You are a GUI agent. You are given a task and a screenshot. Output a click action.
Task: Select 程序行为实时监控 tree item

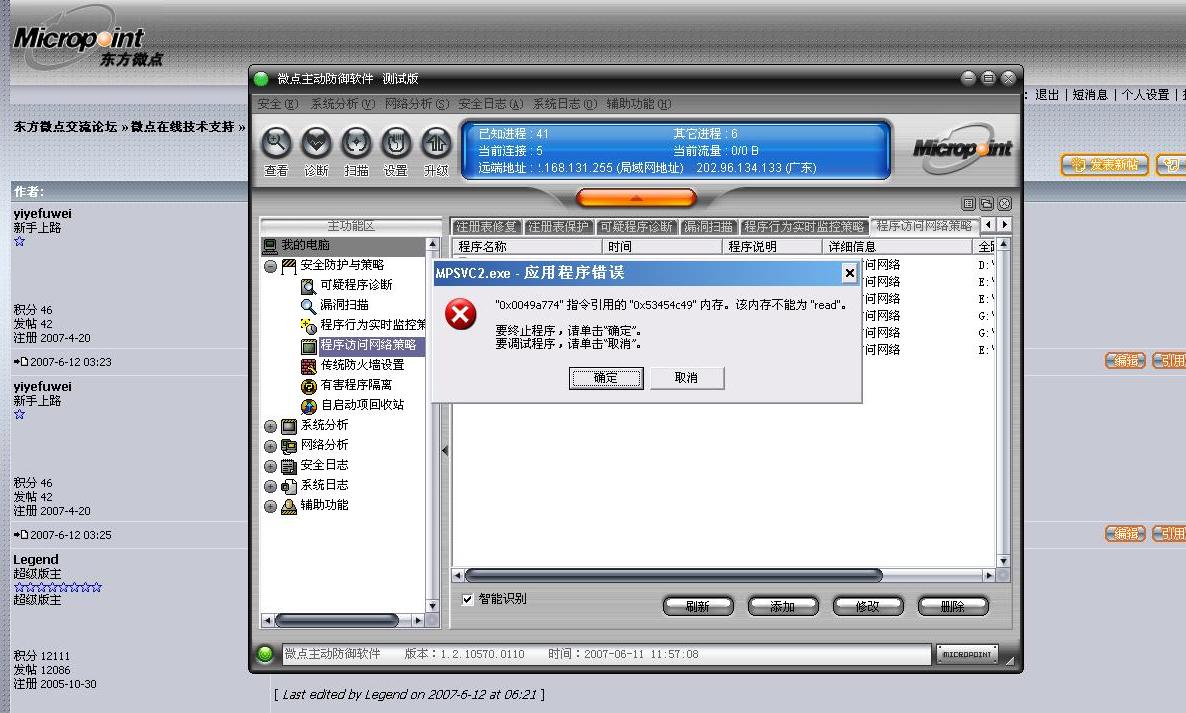pyautogui.click(x=372, y=325)
